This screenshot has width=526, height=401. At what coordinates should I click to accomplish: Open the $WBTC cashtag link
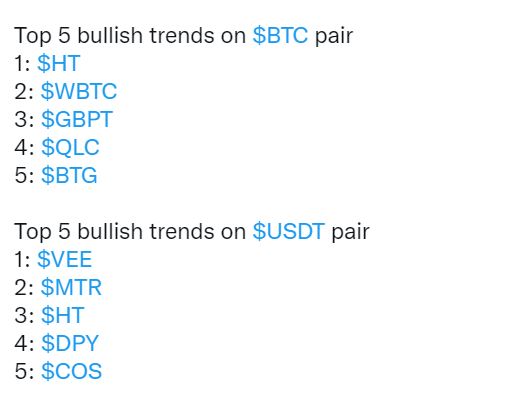click(x=79, y=91)
